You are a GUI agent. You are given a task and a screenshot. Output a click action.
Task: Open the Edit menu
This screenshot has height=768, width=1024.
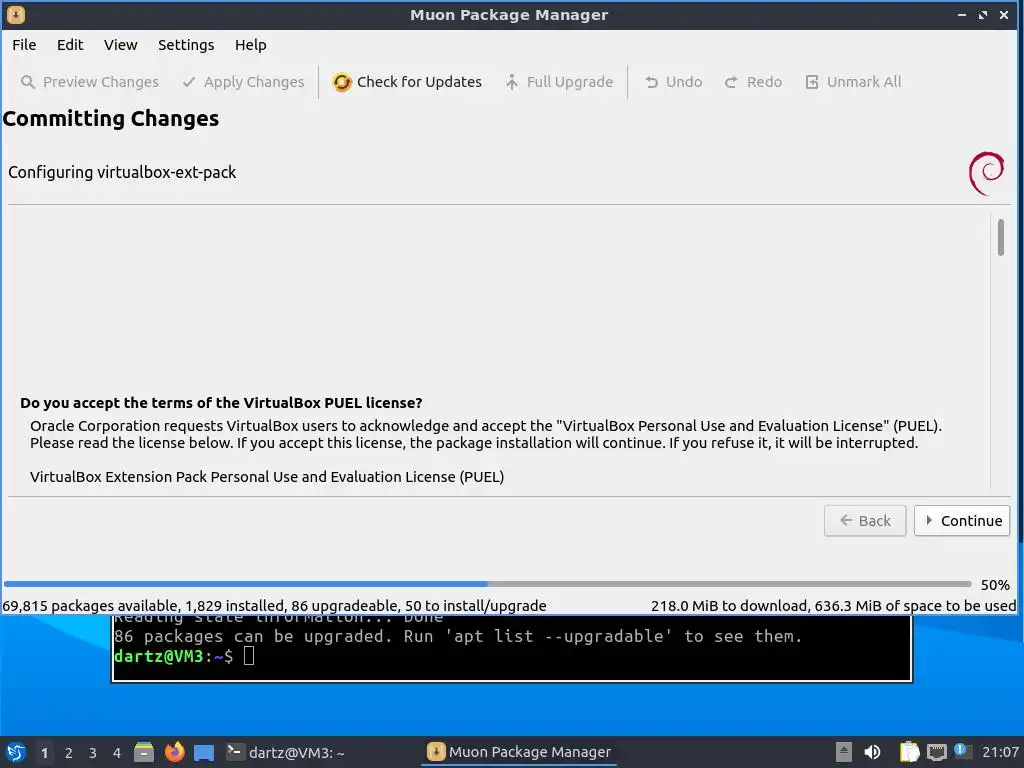coord(70,44)
